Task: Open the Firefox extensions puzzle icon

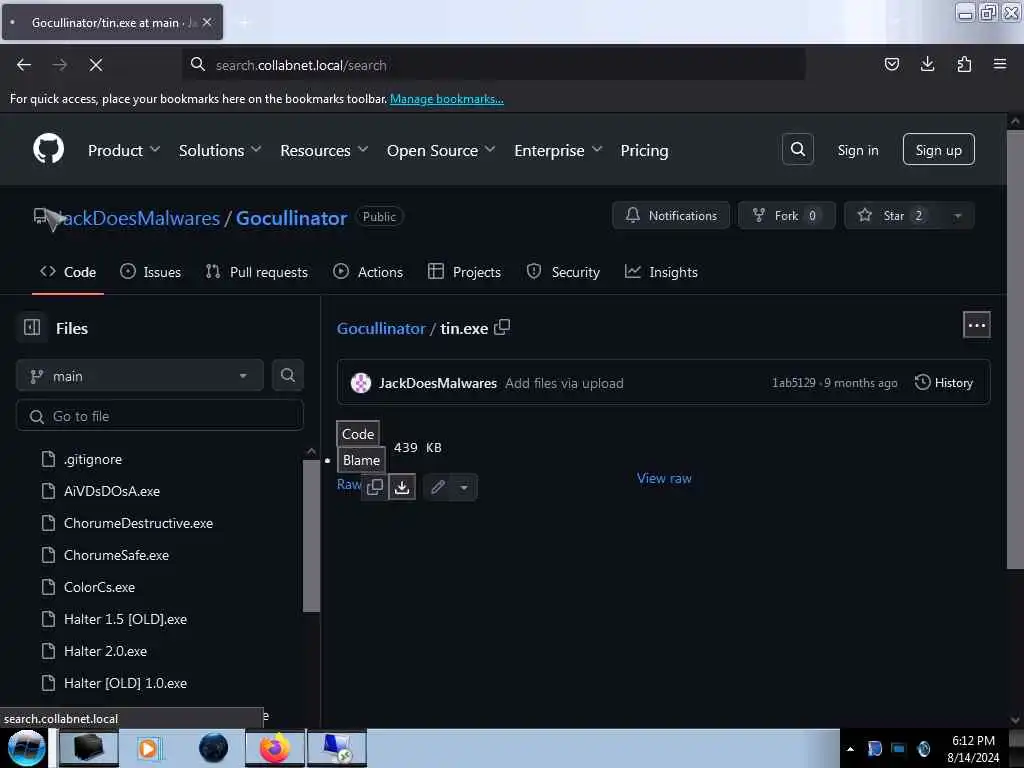Action: [964, 64]
